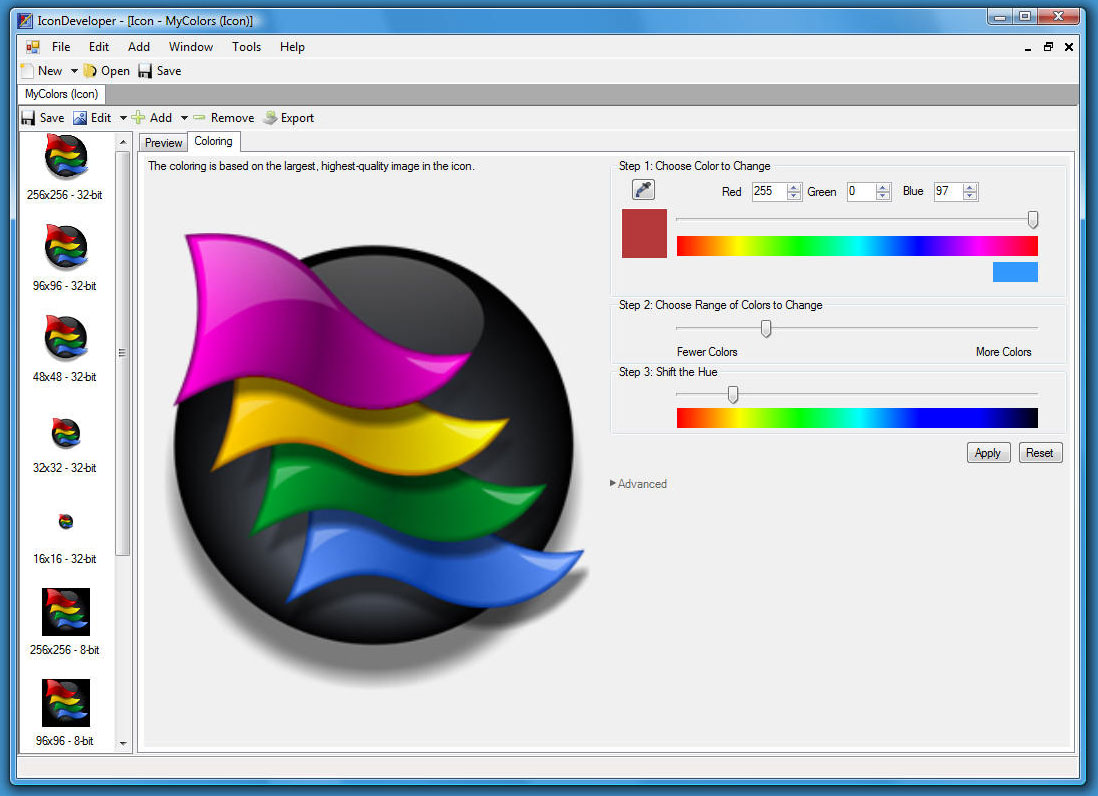Select the 32x32 - 32-bit image
Viewport: 1098px width, 796px height.
64,445
